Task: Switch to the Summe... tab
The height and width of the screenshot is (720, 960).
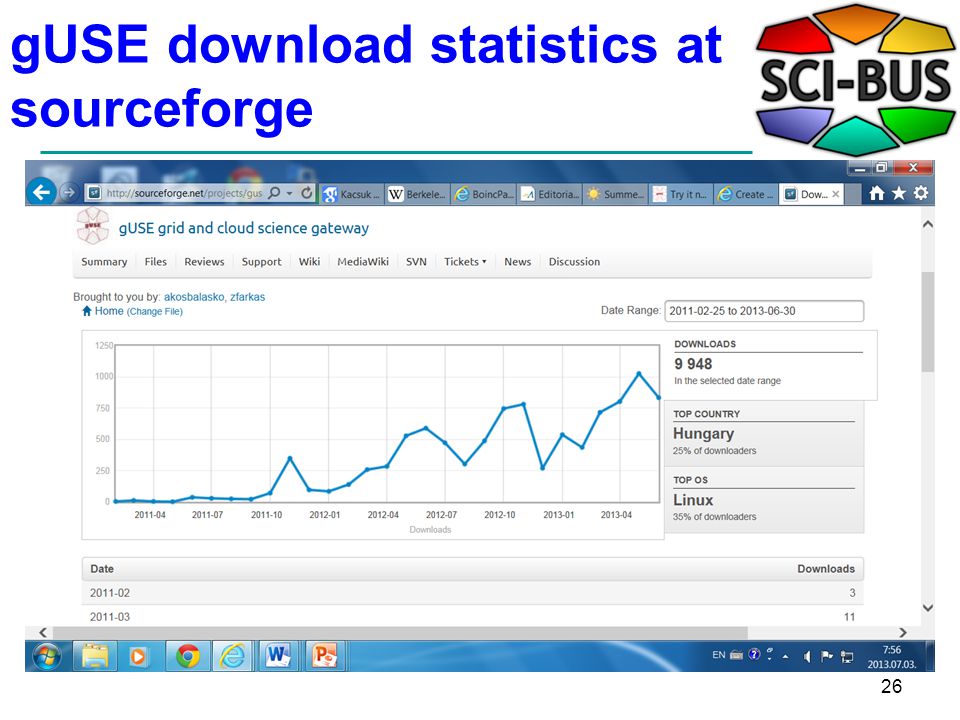Action: click(615, 194)
